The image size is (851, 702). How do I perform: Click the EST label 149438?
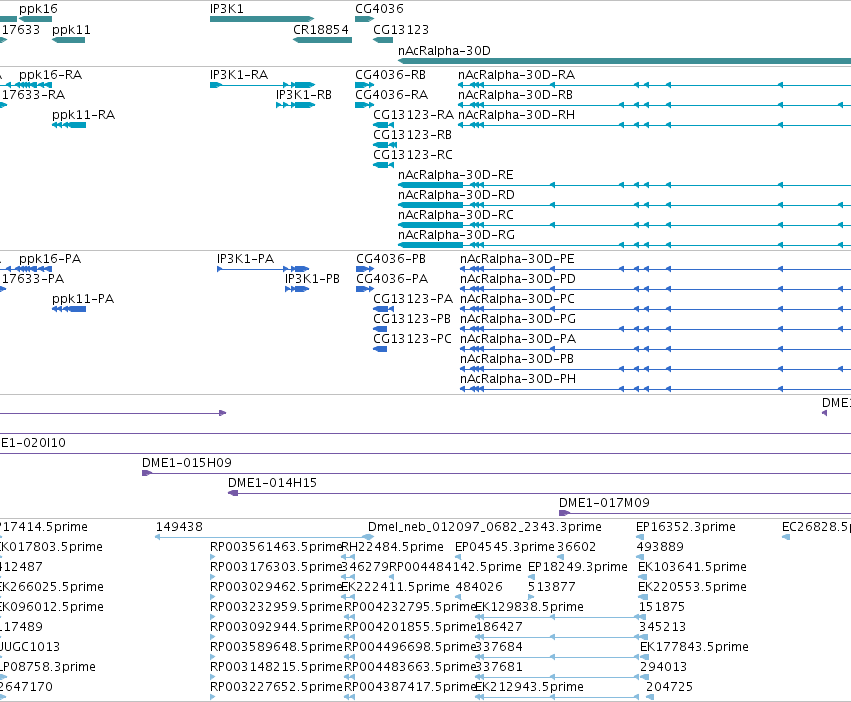pyautogui.click(x=179, y=527)
